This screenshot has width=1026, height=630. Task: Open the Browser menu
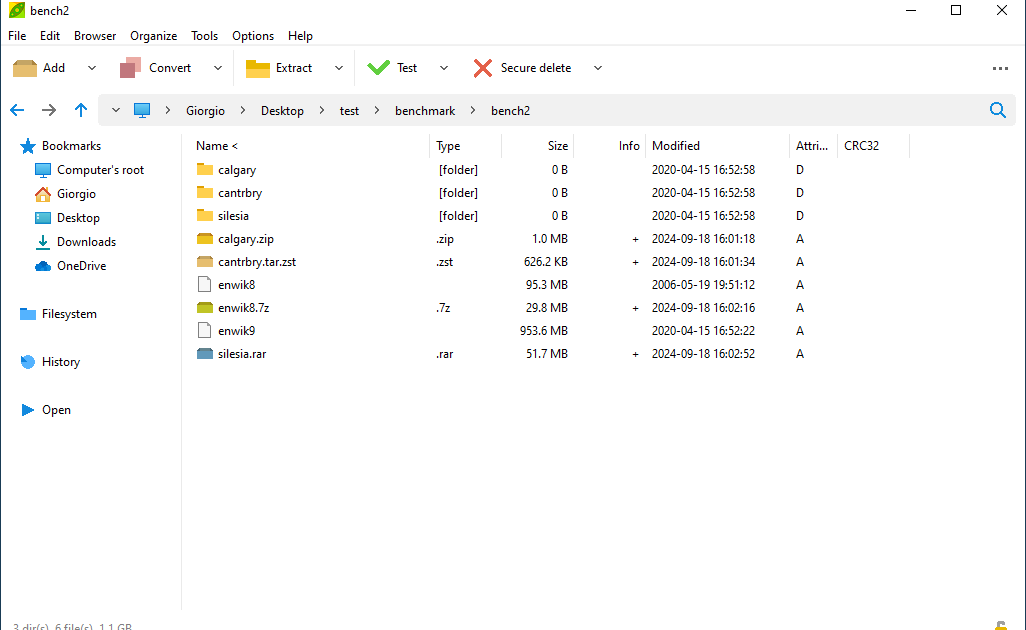[95, 36]
